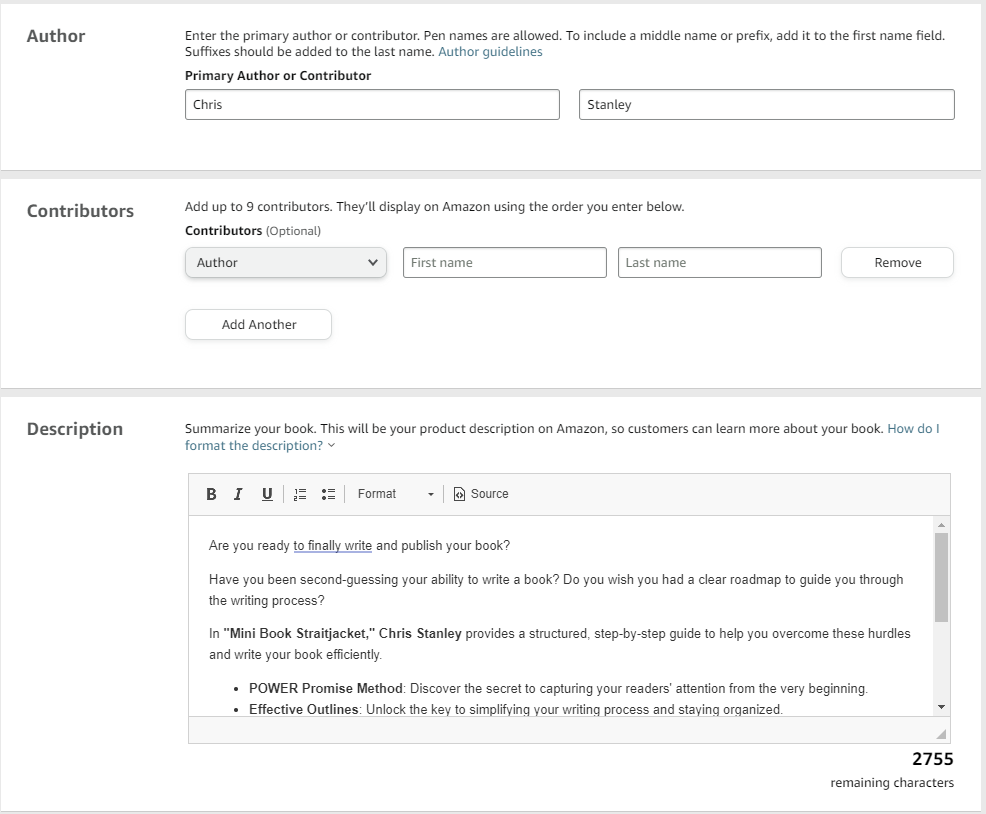Click the primary author last name field Stanley
The image size is (986, 814).
pyautogui.click(x=767, y=104)
